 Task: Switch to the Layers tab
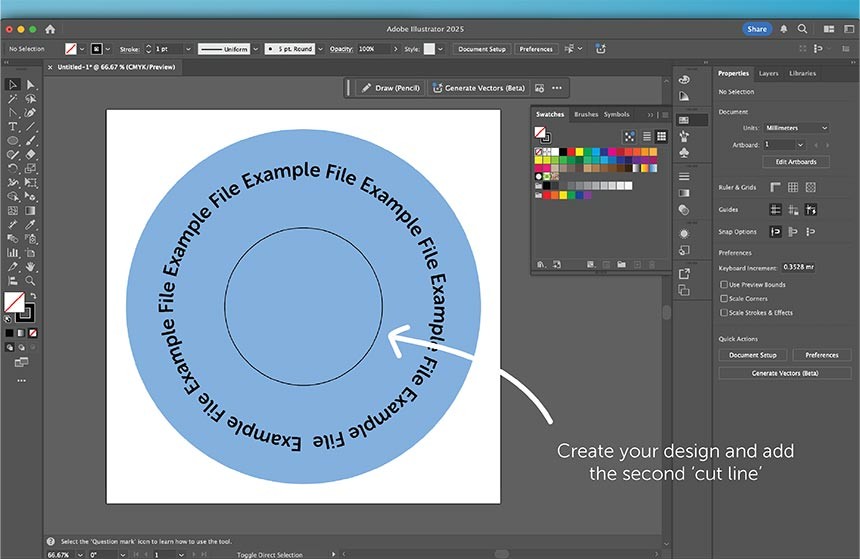[768, 74]
